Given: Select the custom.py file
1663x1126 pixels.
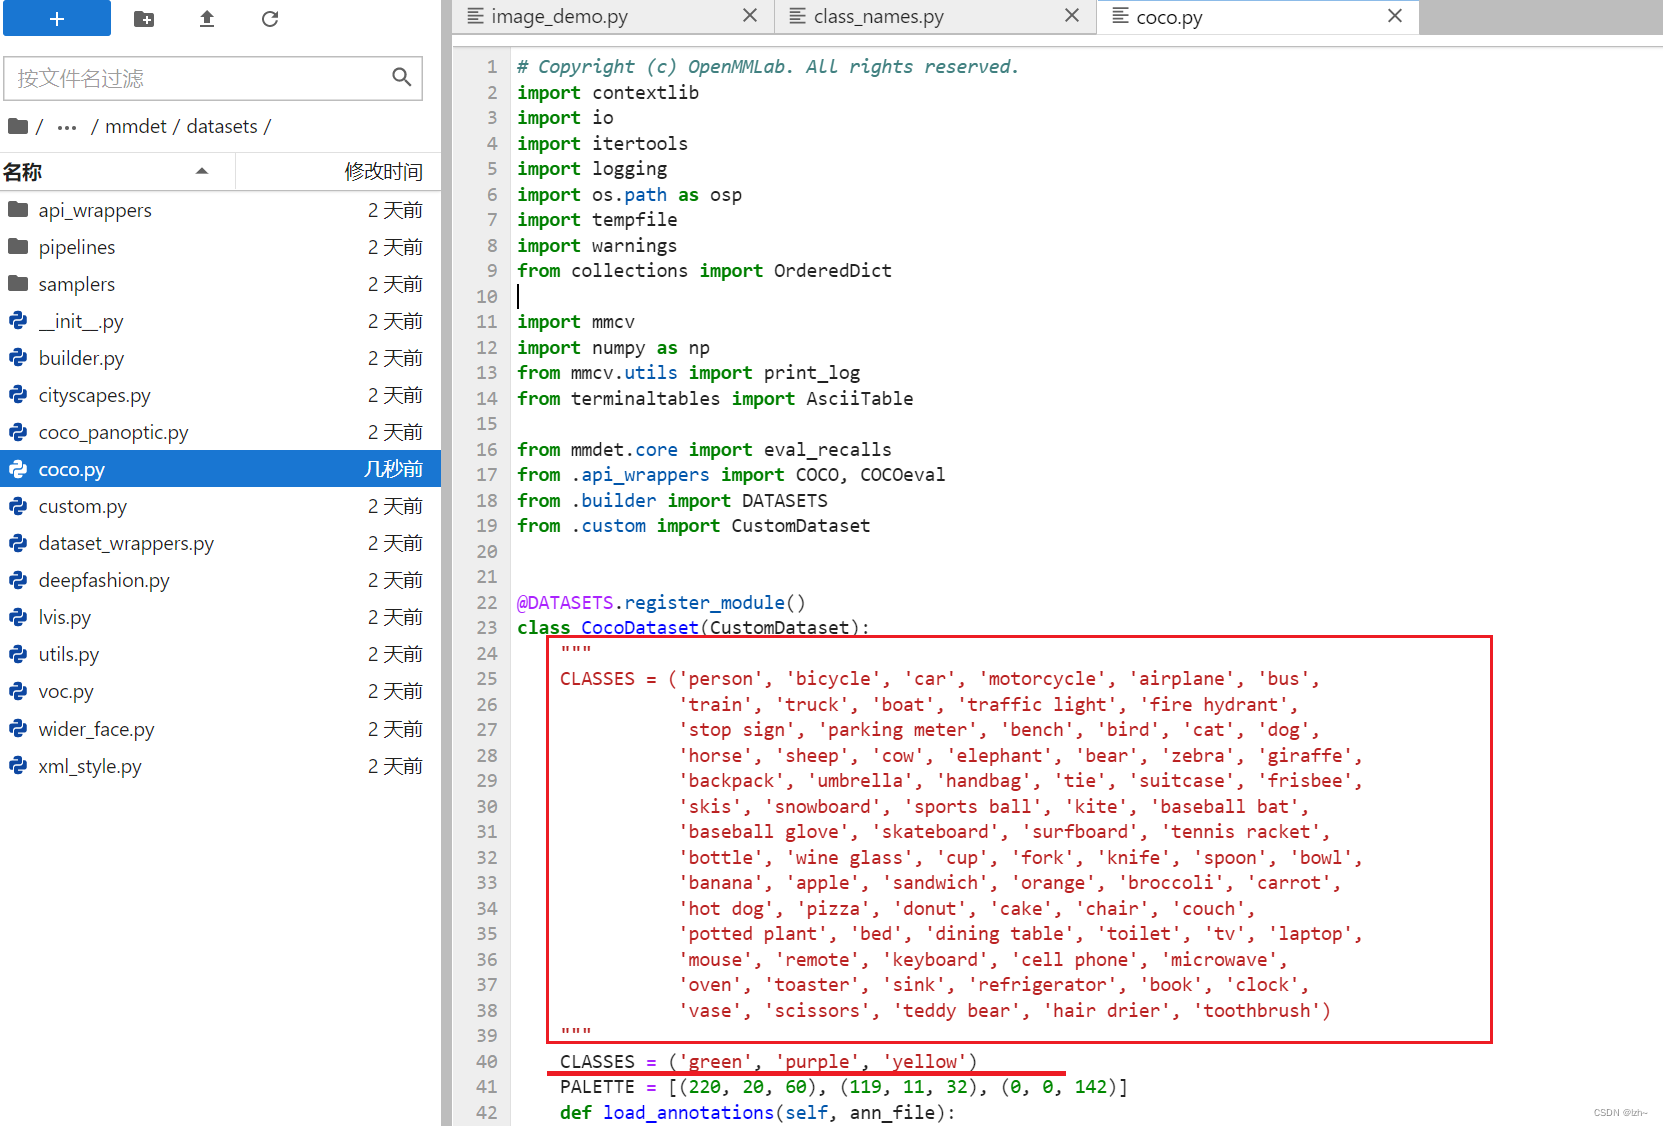Looking at the screenshot, I should [x=220, y=506].
